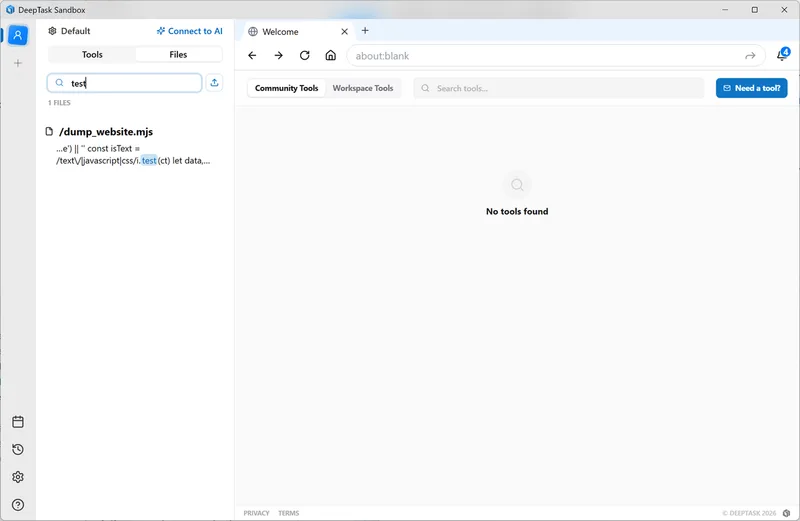Screen dimensions: 800x521
Task: Navigate forward with the right arrow
Action: 279,56
